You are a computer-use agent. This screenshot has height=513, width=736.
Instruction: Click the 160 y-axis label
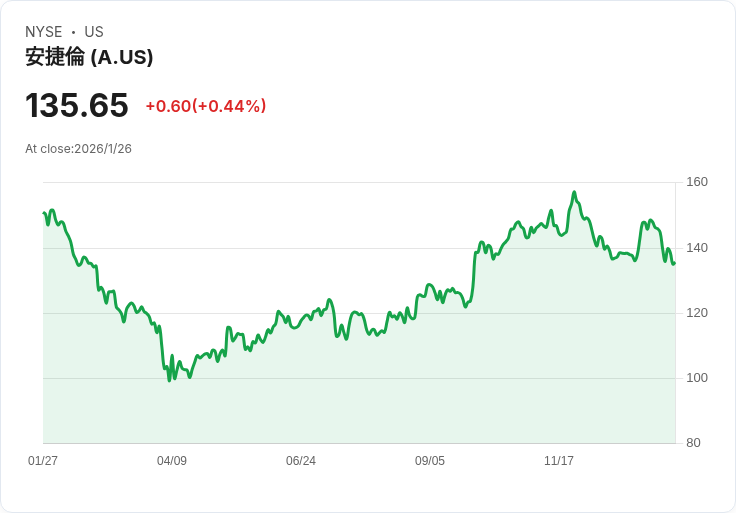[696, 182]
